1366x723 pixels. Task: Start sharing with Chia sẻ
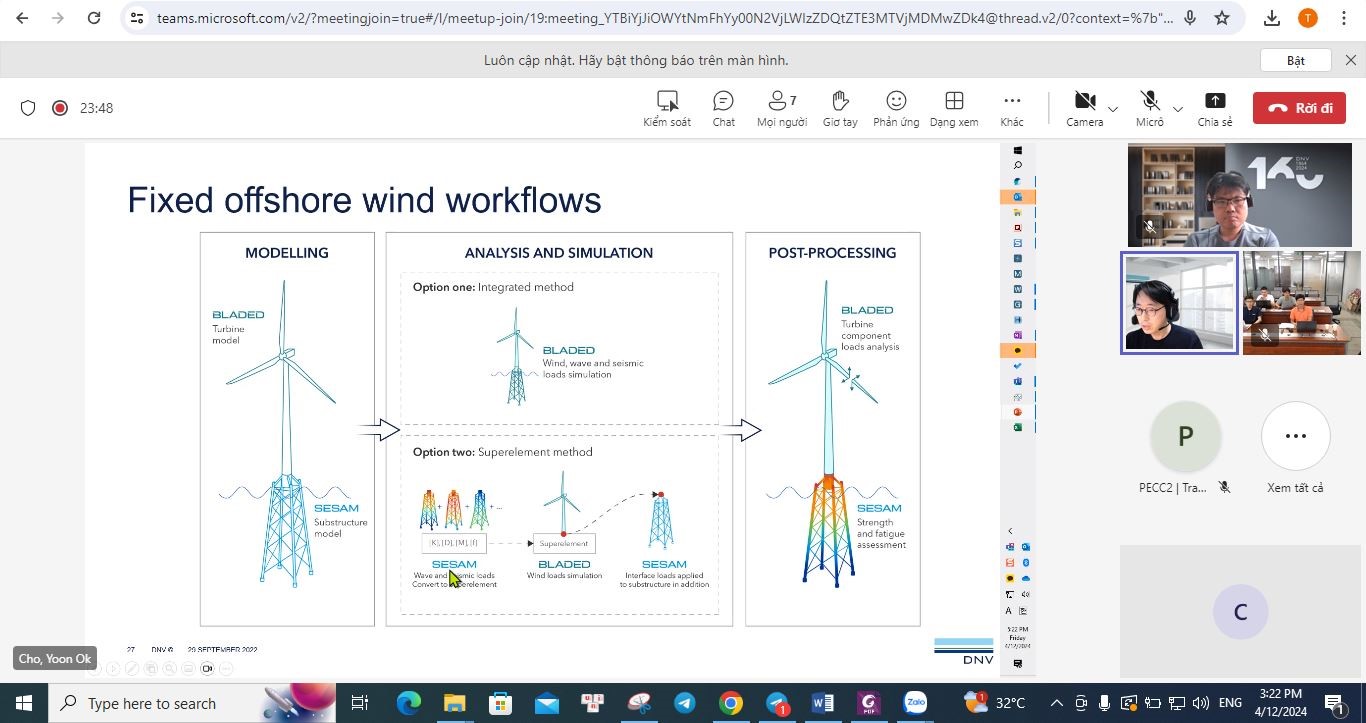[x=1215, y=109]
